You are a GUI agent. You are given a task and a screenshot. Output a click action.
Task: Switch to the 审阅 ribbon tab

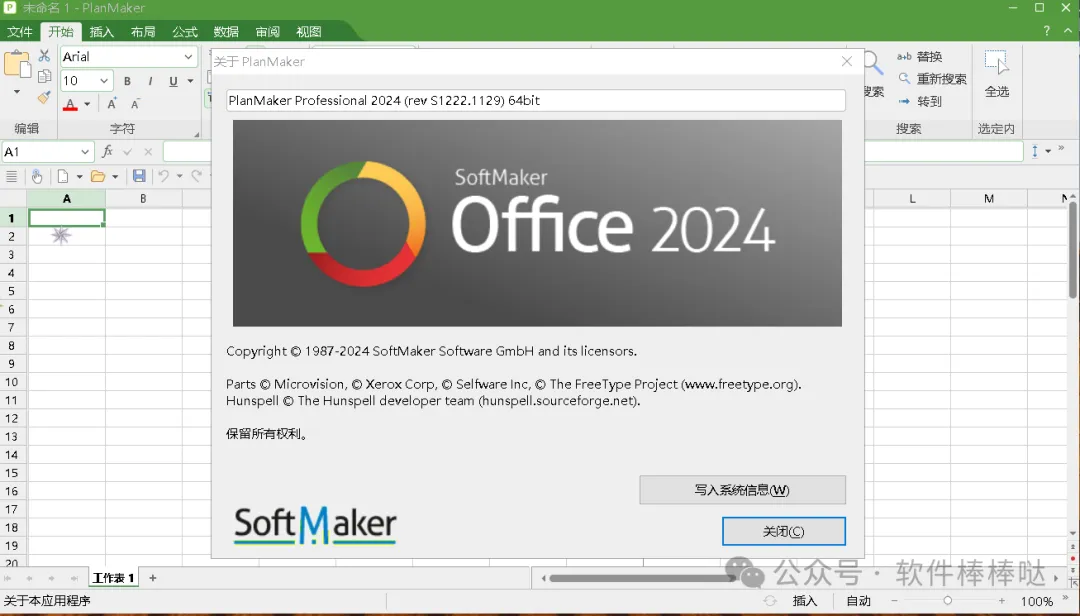267,32
